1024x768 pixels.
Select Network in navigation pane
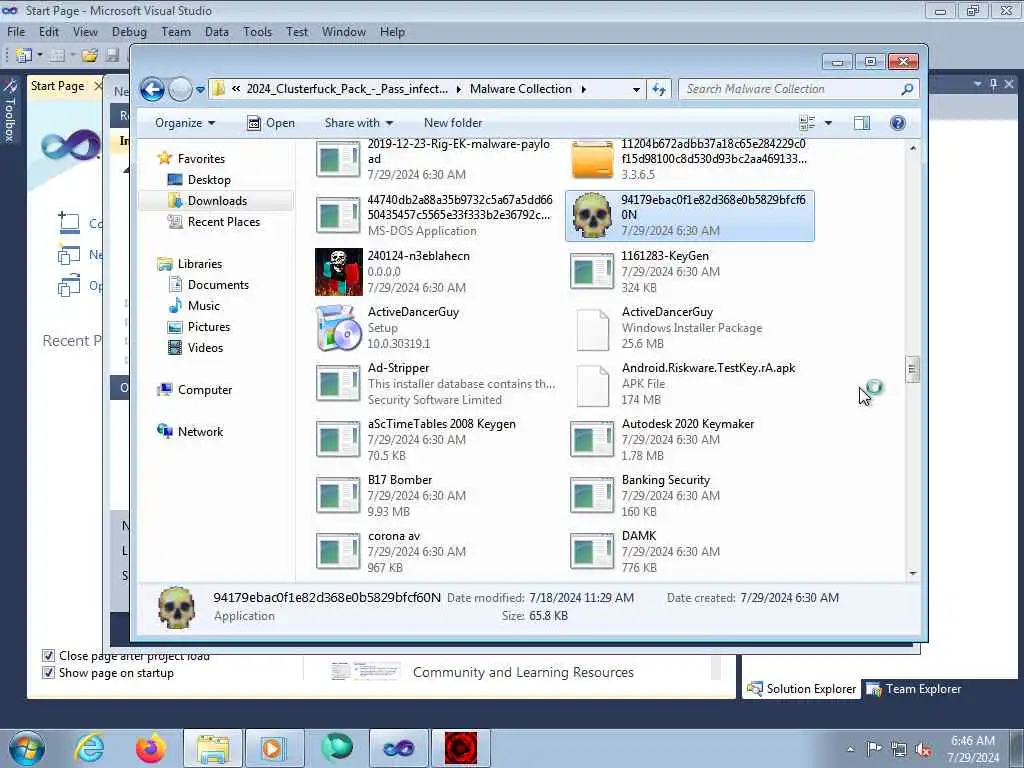[190, 432]
